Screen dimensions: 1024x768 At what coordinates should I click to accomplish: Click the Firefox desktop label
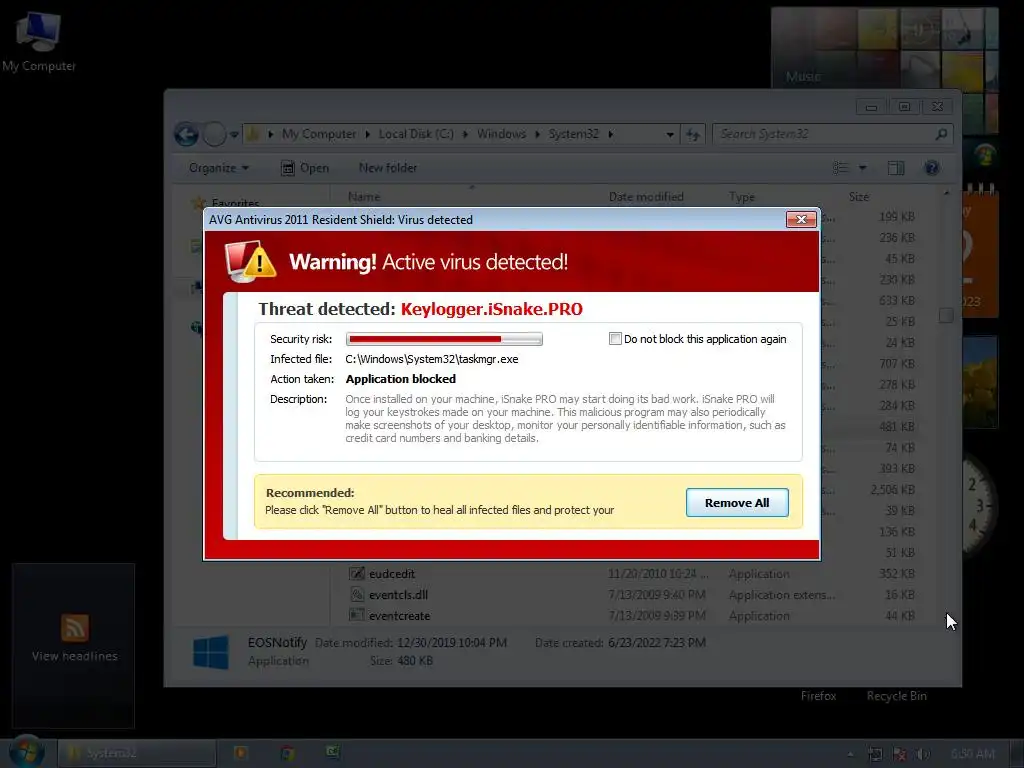click(818, 696)
